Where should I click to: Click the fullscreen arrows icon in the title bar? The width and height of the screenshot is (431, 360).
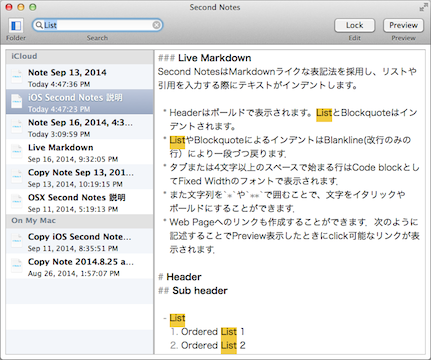tap(423, 7)
